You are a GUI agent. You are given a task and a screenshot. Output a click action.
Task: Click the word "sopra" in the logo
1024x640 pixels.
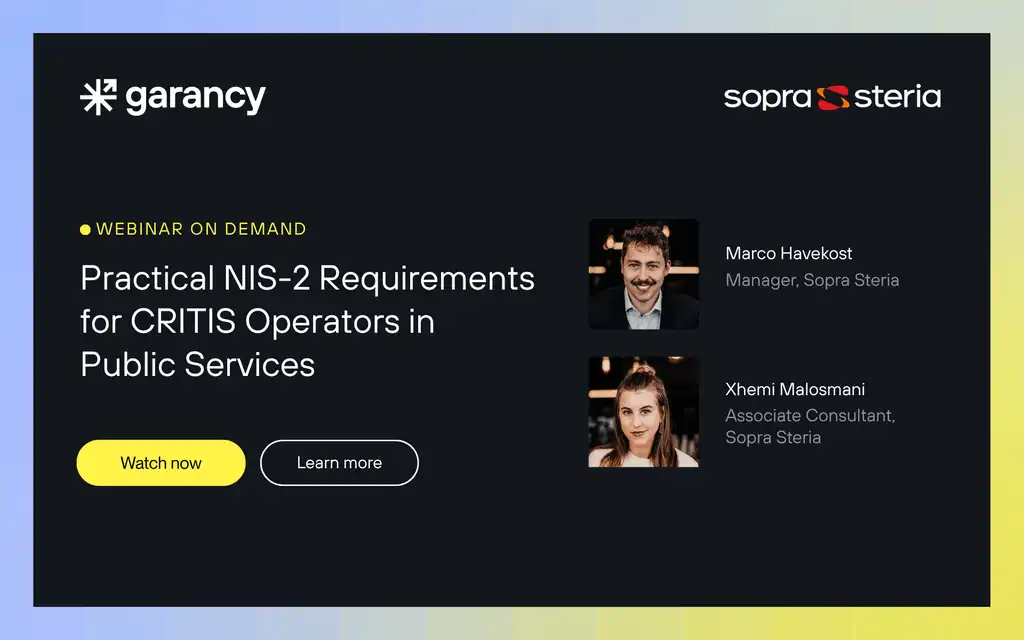click(x=767, y=99)
